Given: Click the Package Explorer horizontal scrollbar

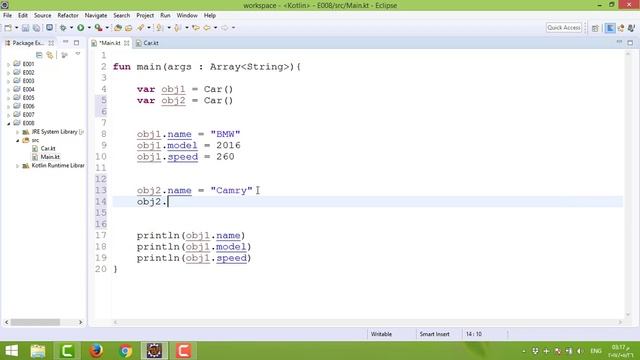Looking at the screenshot, I should point(35,322).
